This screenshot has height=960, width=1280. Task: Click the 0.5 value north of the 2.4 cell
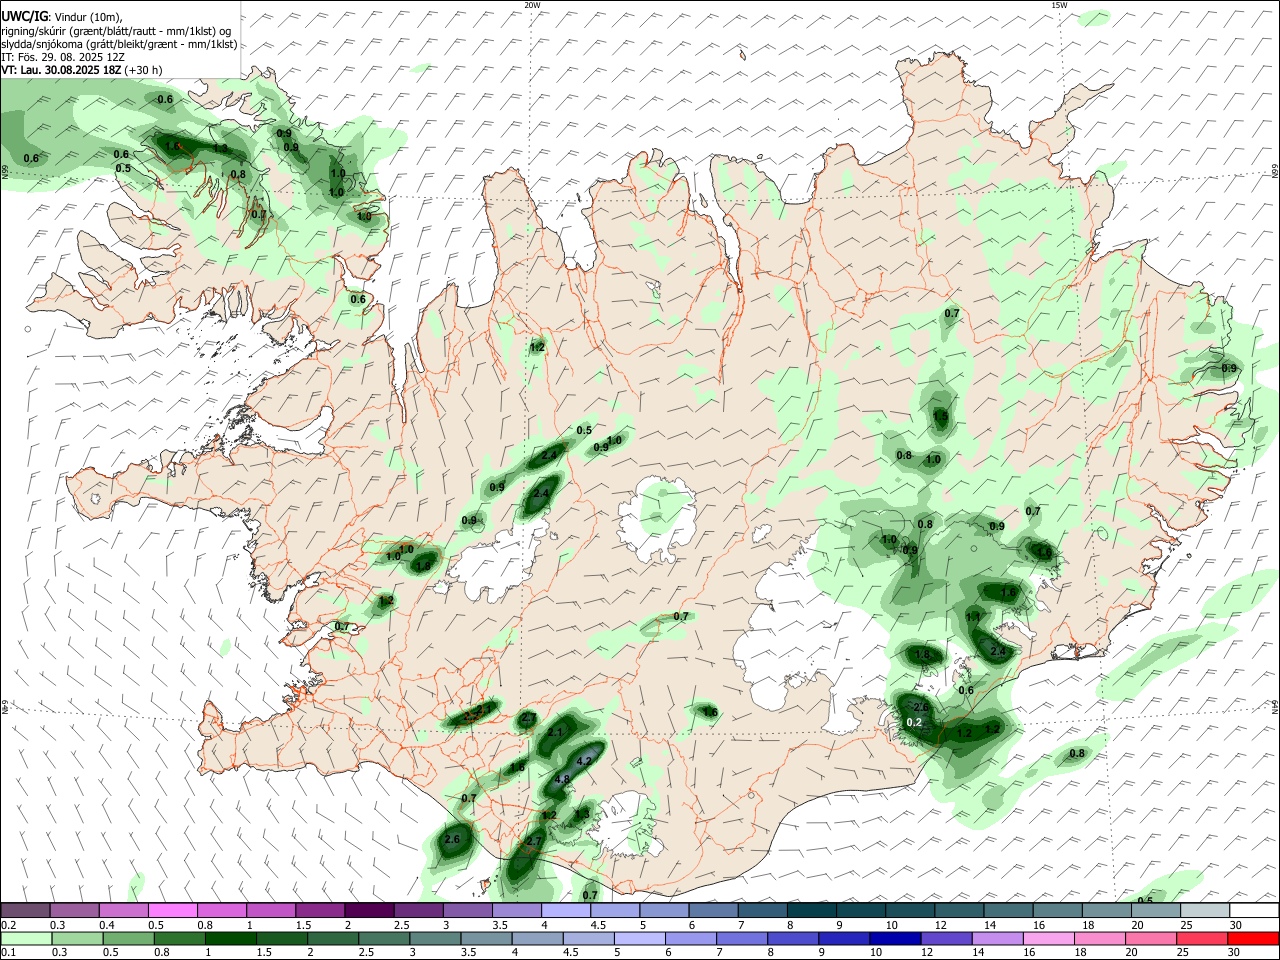click(585, 430)
